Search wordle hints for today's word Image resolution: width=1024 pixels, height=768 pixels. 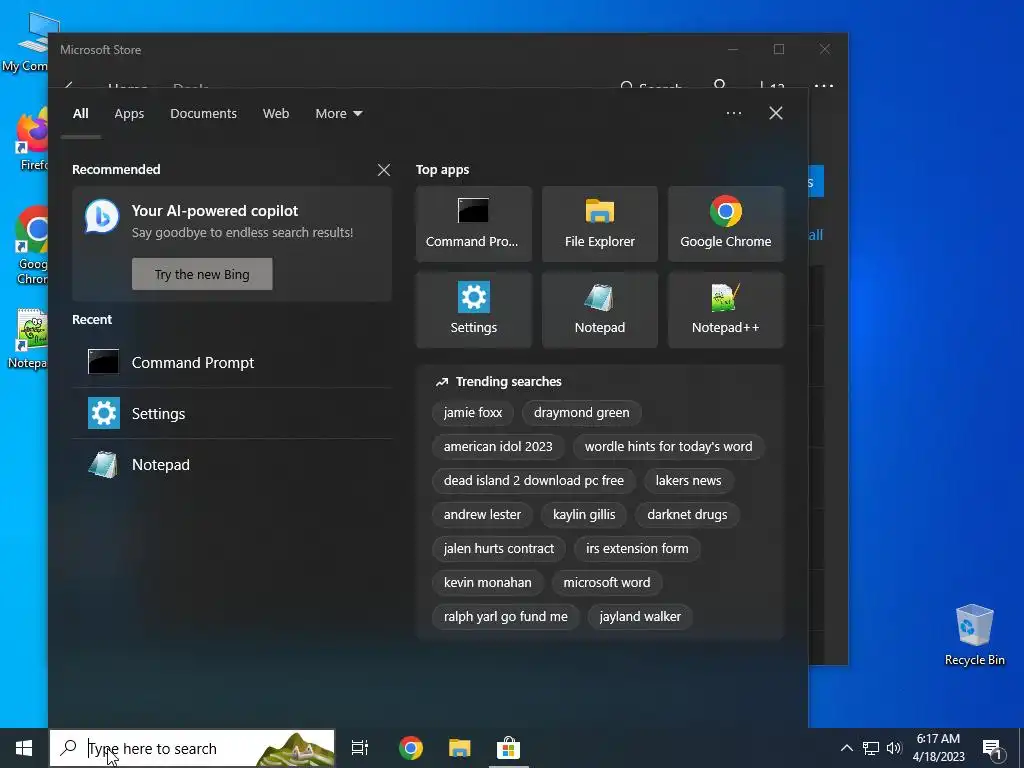[668, 447]
